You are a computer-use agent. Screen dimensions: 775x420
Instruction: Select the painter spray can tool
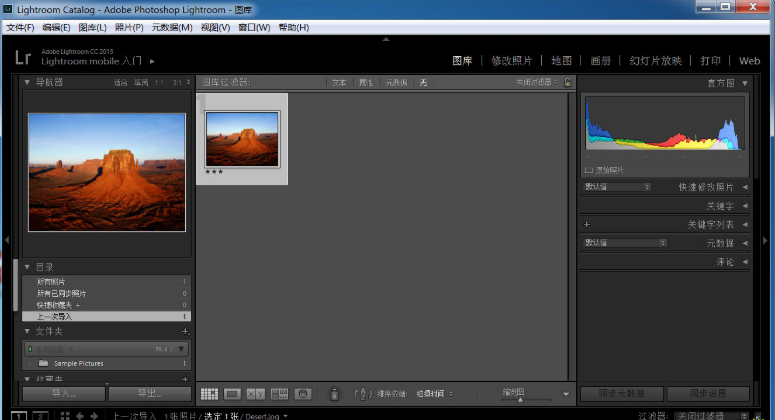(335, 393)
